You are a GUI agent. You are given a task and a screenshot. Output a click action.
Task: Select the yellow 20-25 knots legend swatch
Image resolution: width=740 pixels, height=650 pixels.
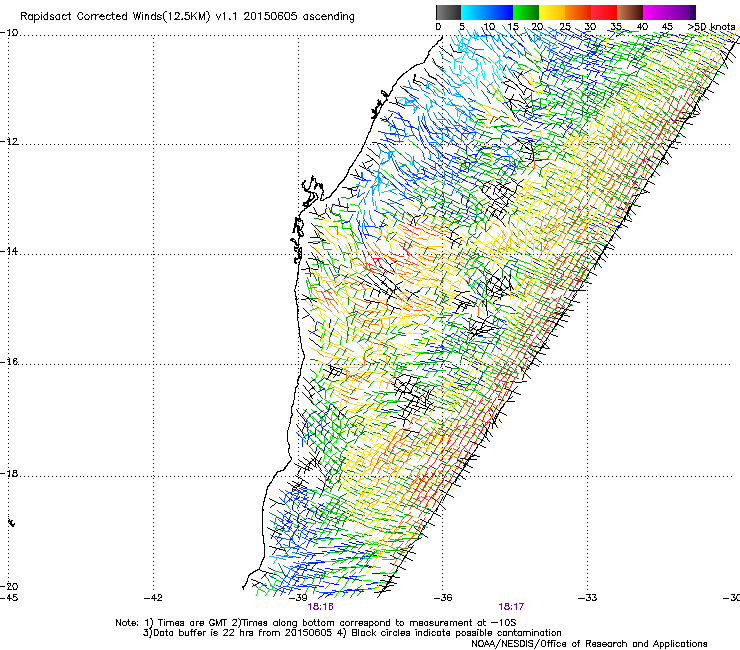tap(552, 12)
